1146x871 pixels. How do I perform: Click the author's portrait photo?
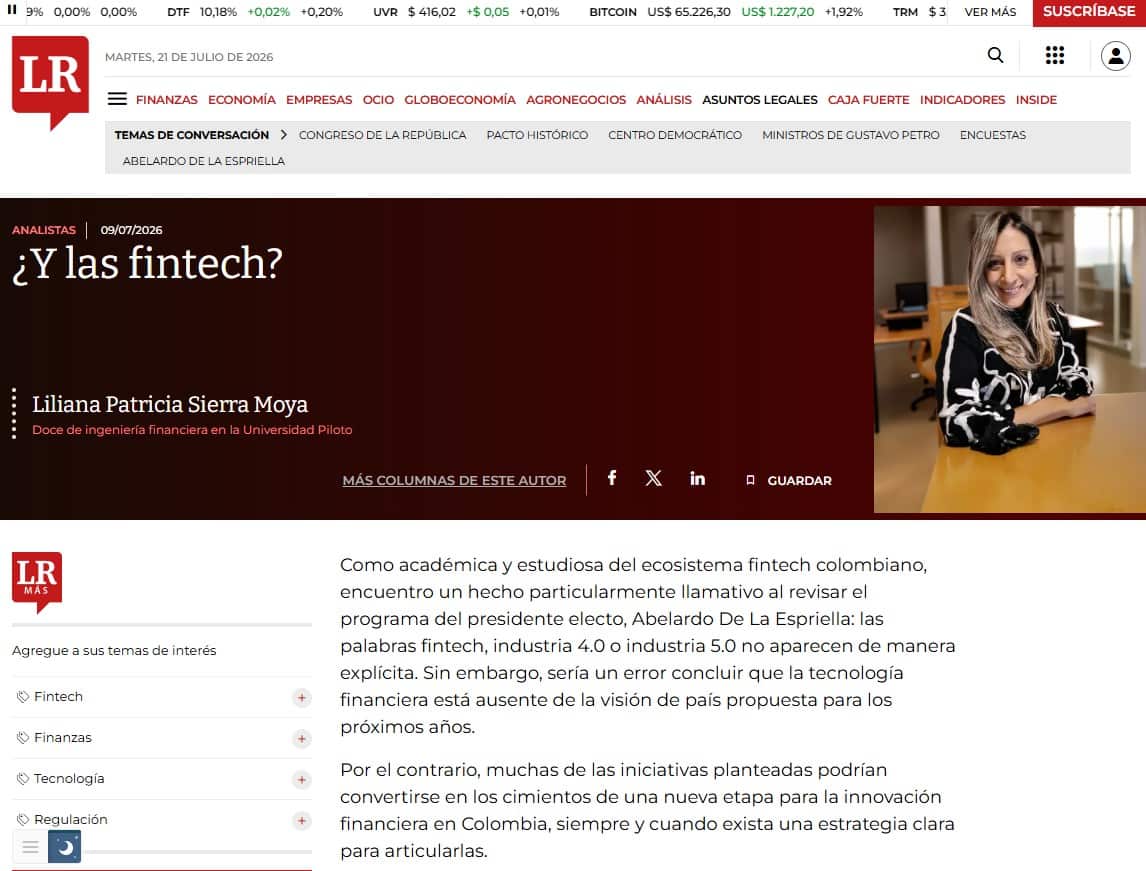[1009, 359]
